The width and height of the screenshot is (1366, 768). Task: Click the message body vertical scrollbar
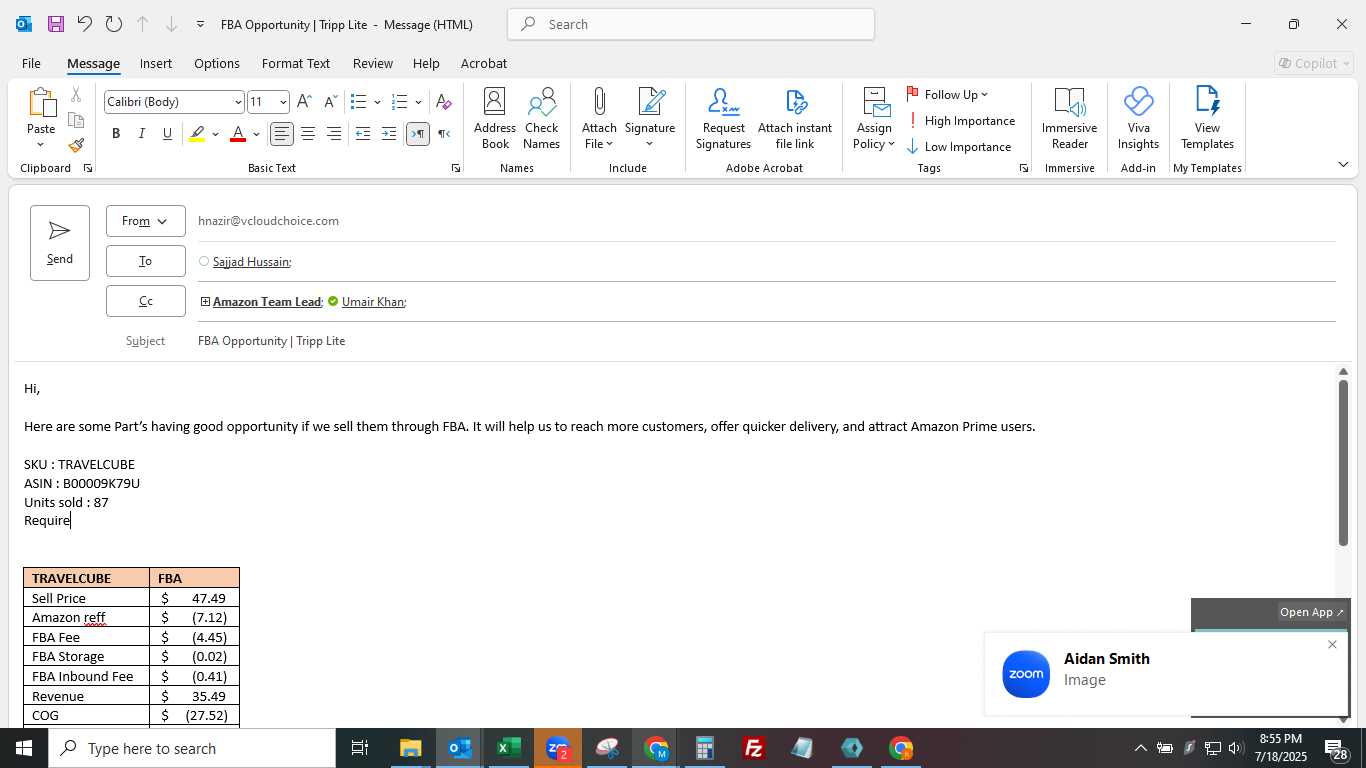tap(1343, 462)
